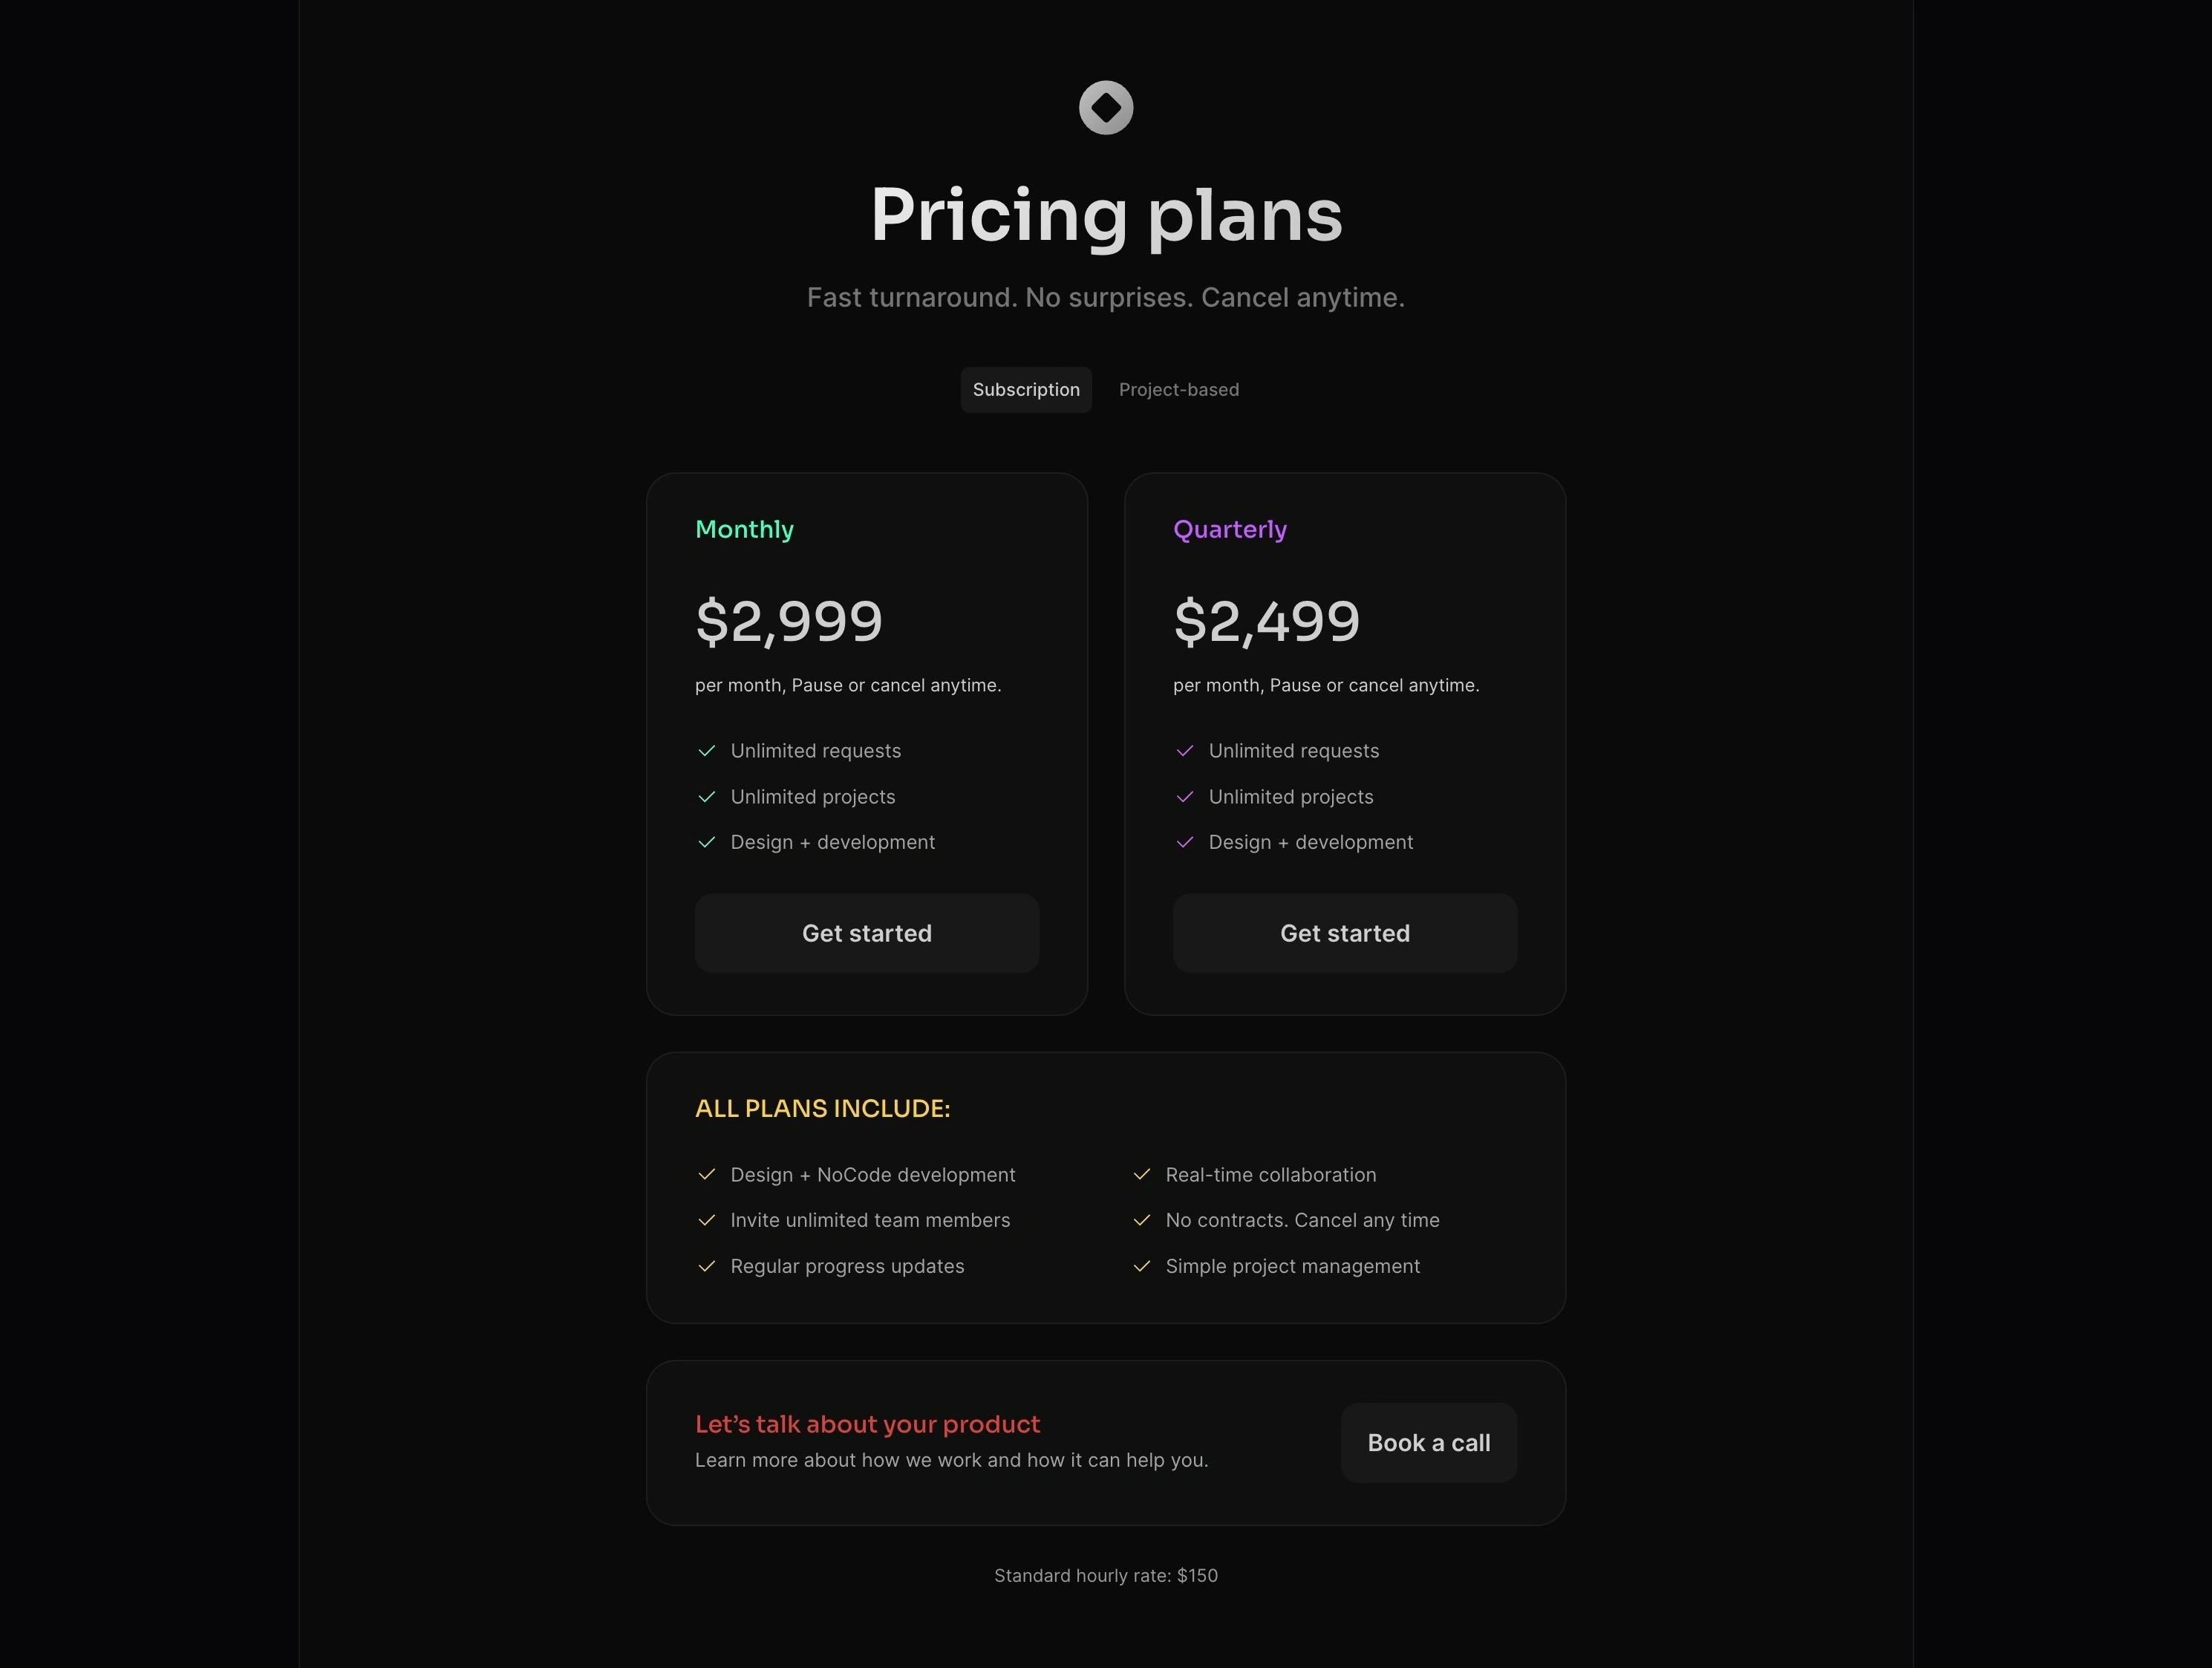Click the $2,499 quarterly price
Screen dimensions: 2212x1668
pos(1267,621)
